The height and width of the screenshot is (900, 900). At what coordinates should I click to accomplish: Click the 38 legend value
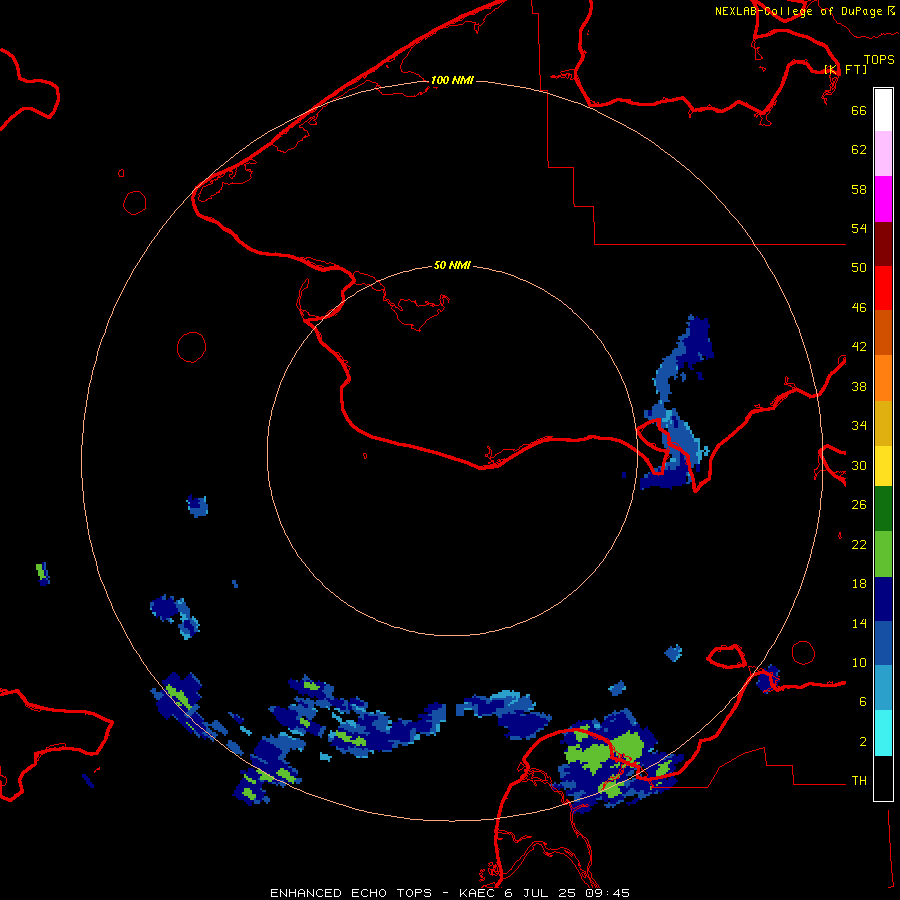[859, 387]
